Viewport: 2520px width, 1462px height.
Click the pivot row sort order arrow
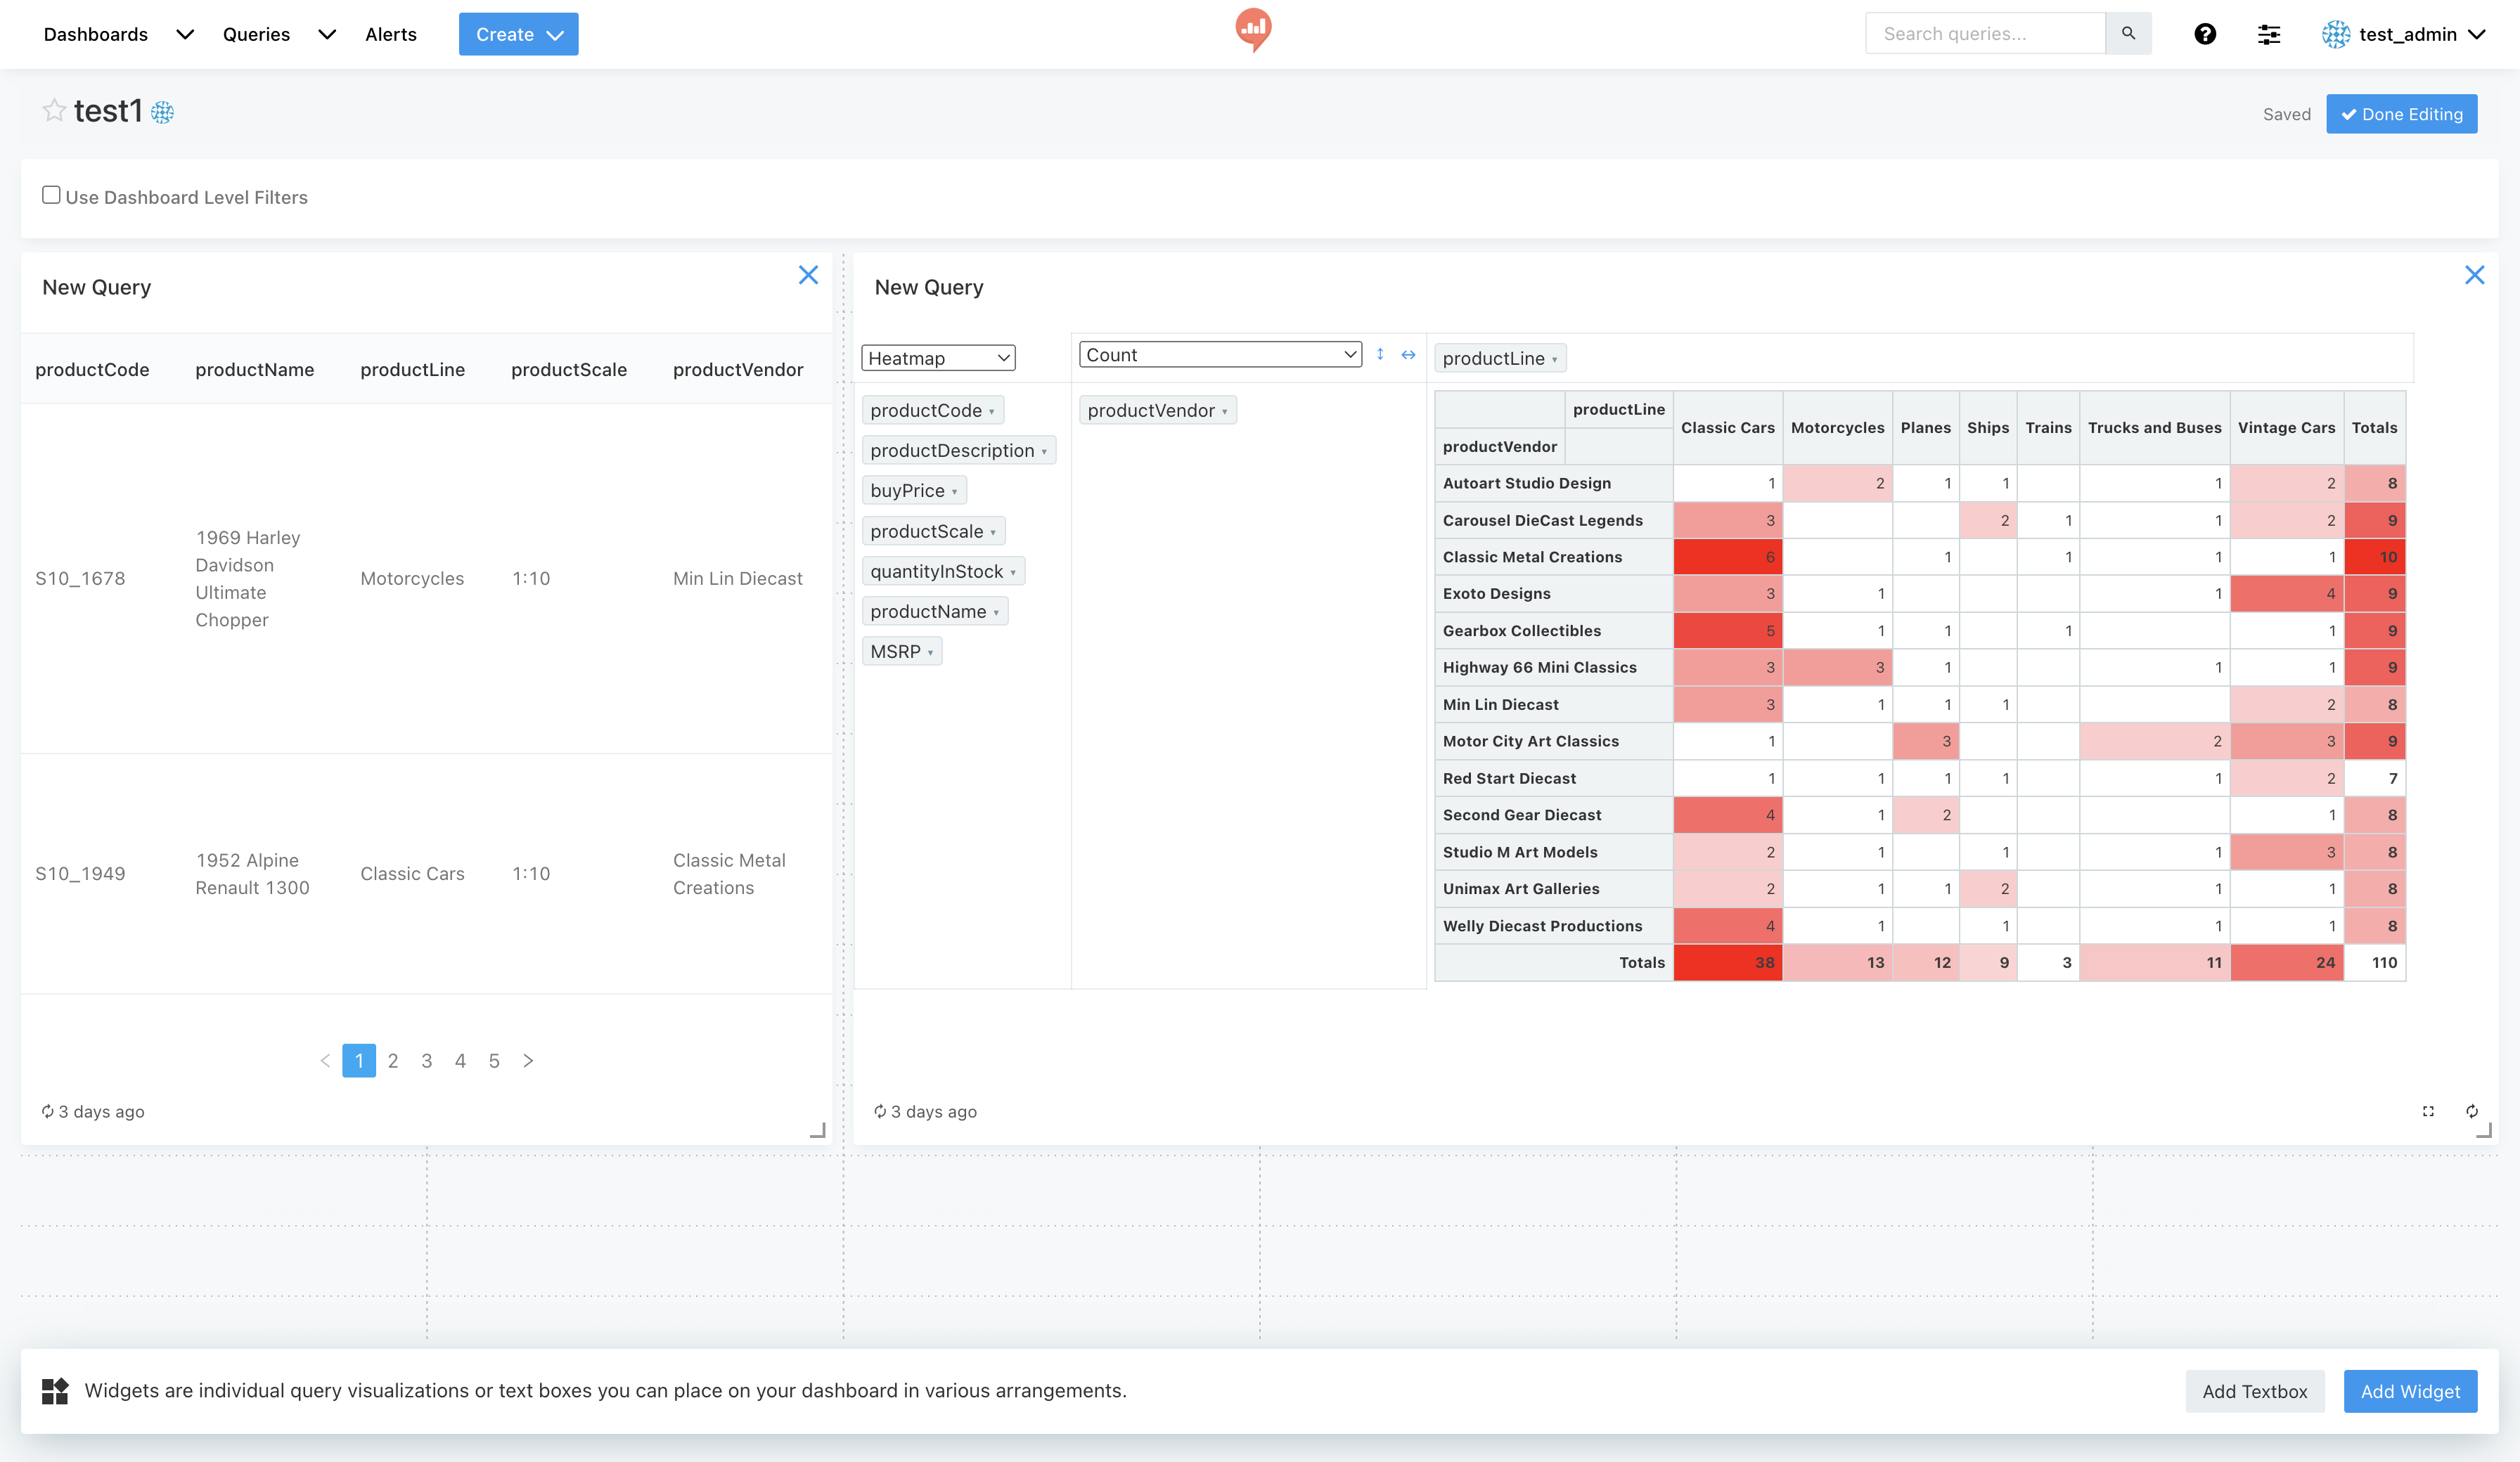(1380, 354)
